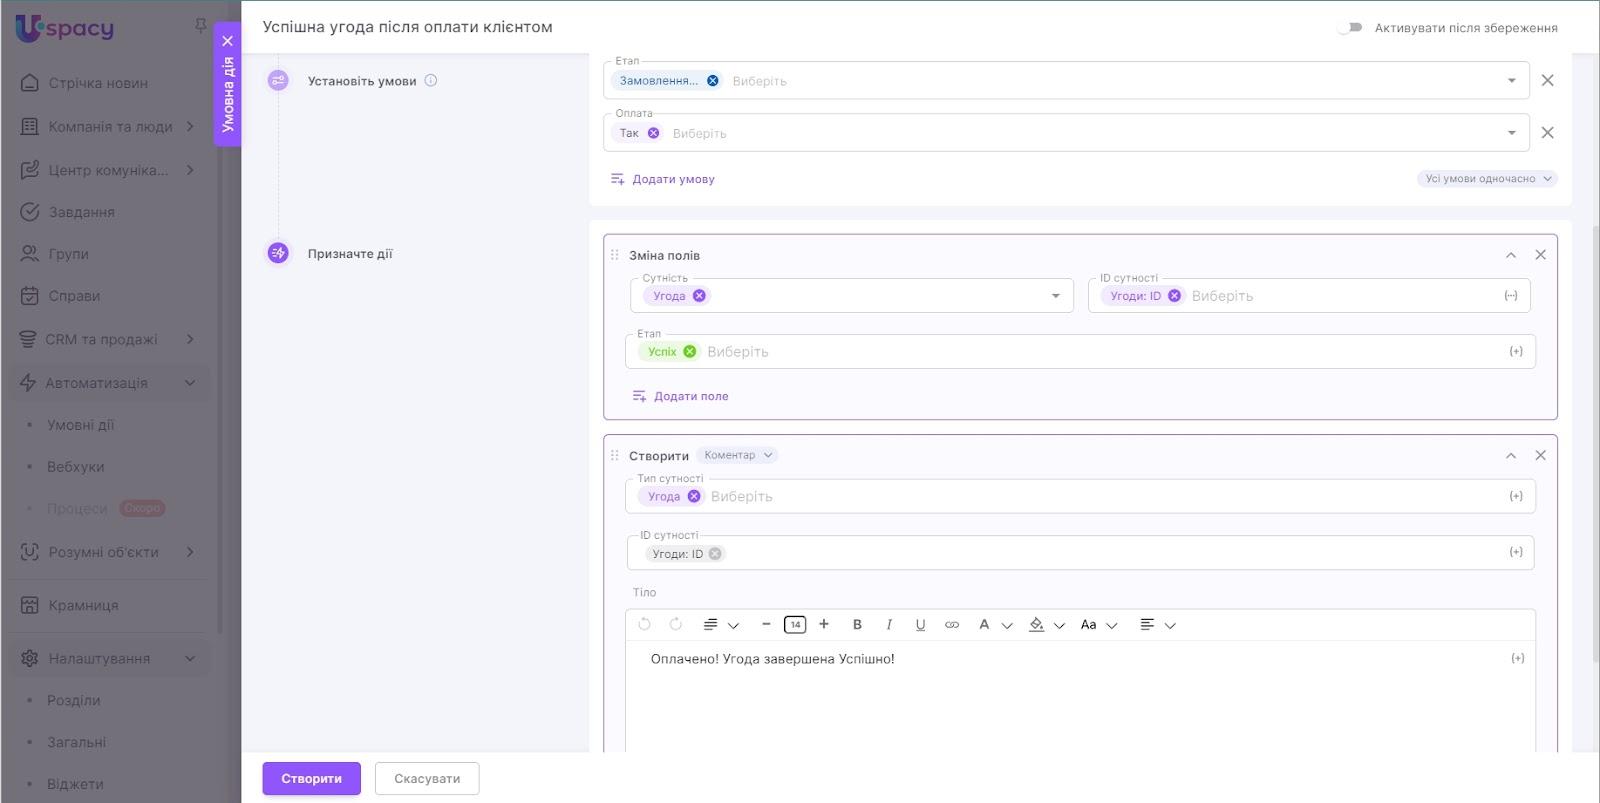The width and height of the screenshot is (1600, 803).
Task: Toggle italic formatting in the editor
Action: [x=889, y=624]
